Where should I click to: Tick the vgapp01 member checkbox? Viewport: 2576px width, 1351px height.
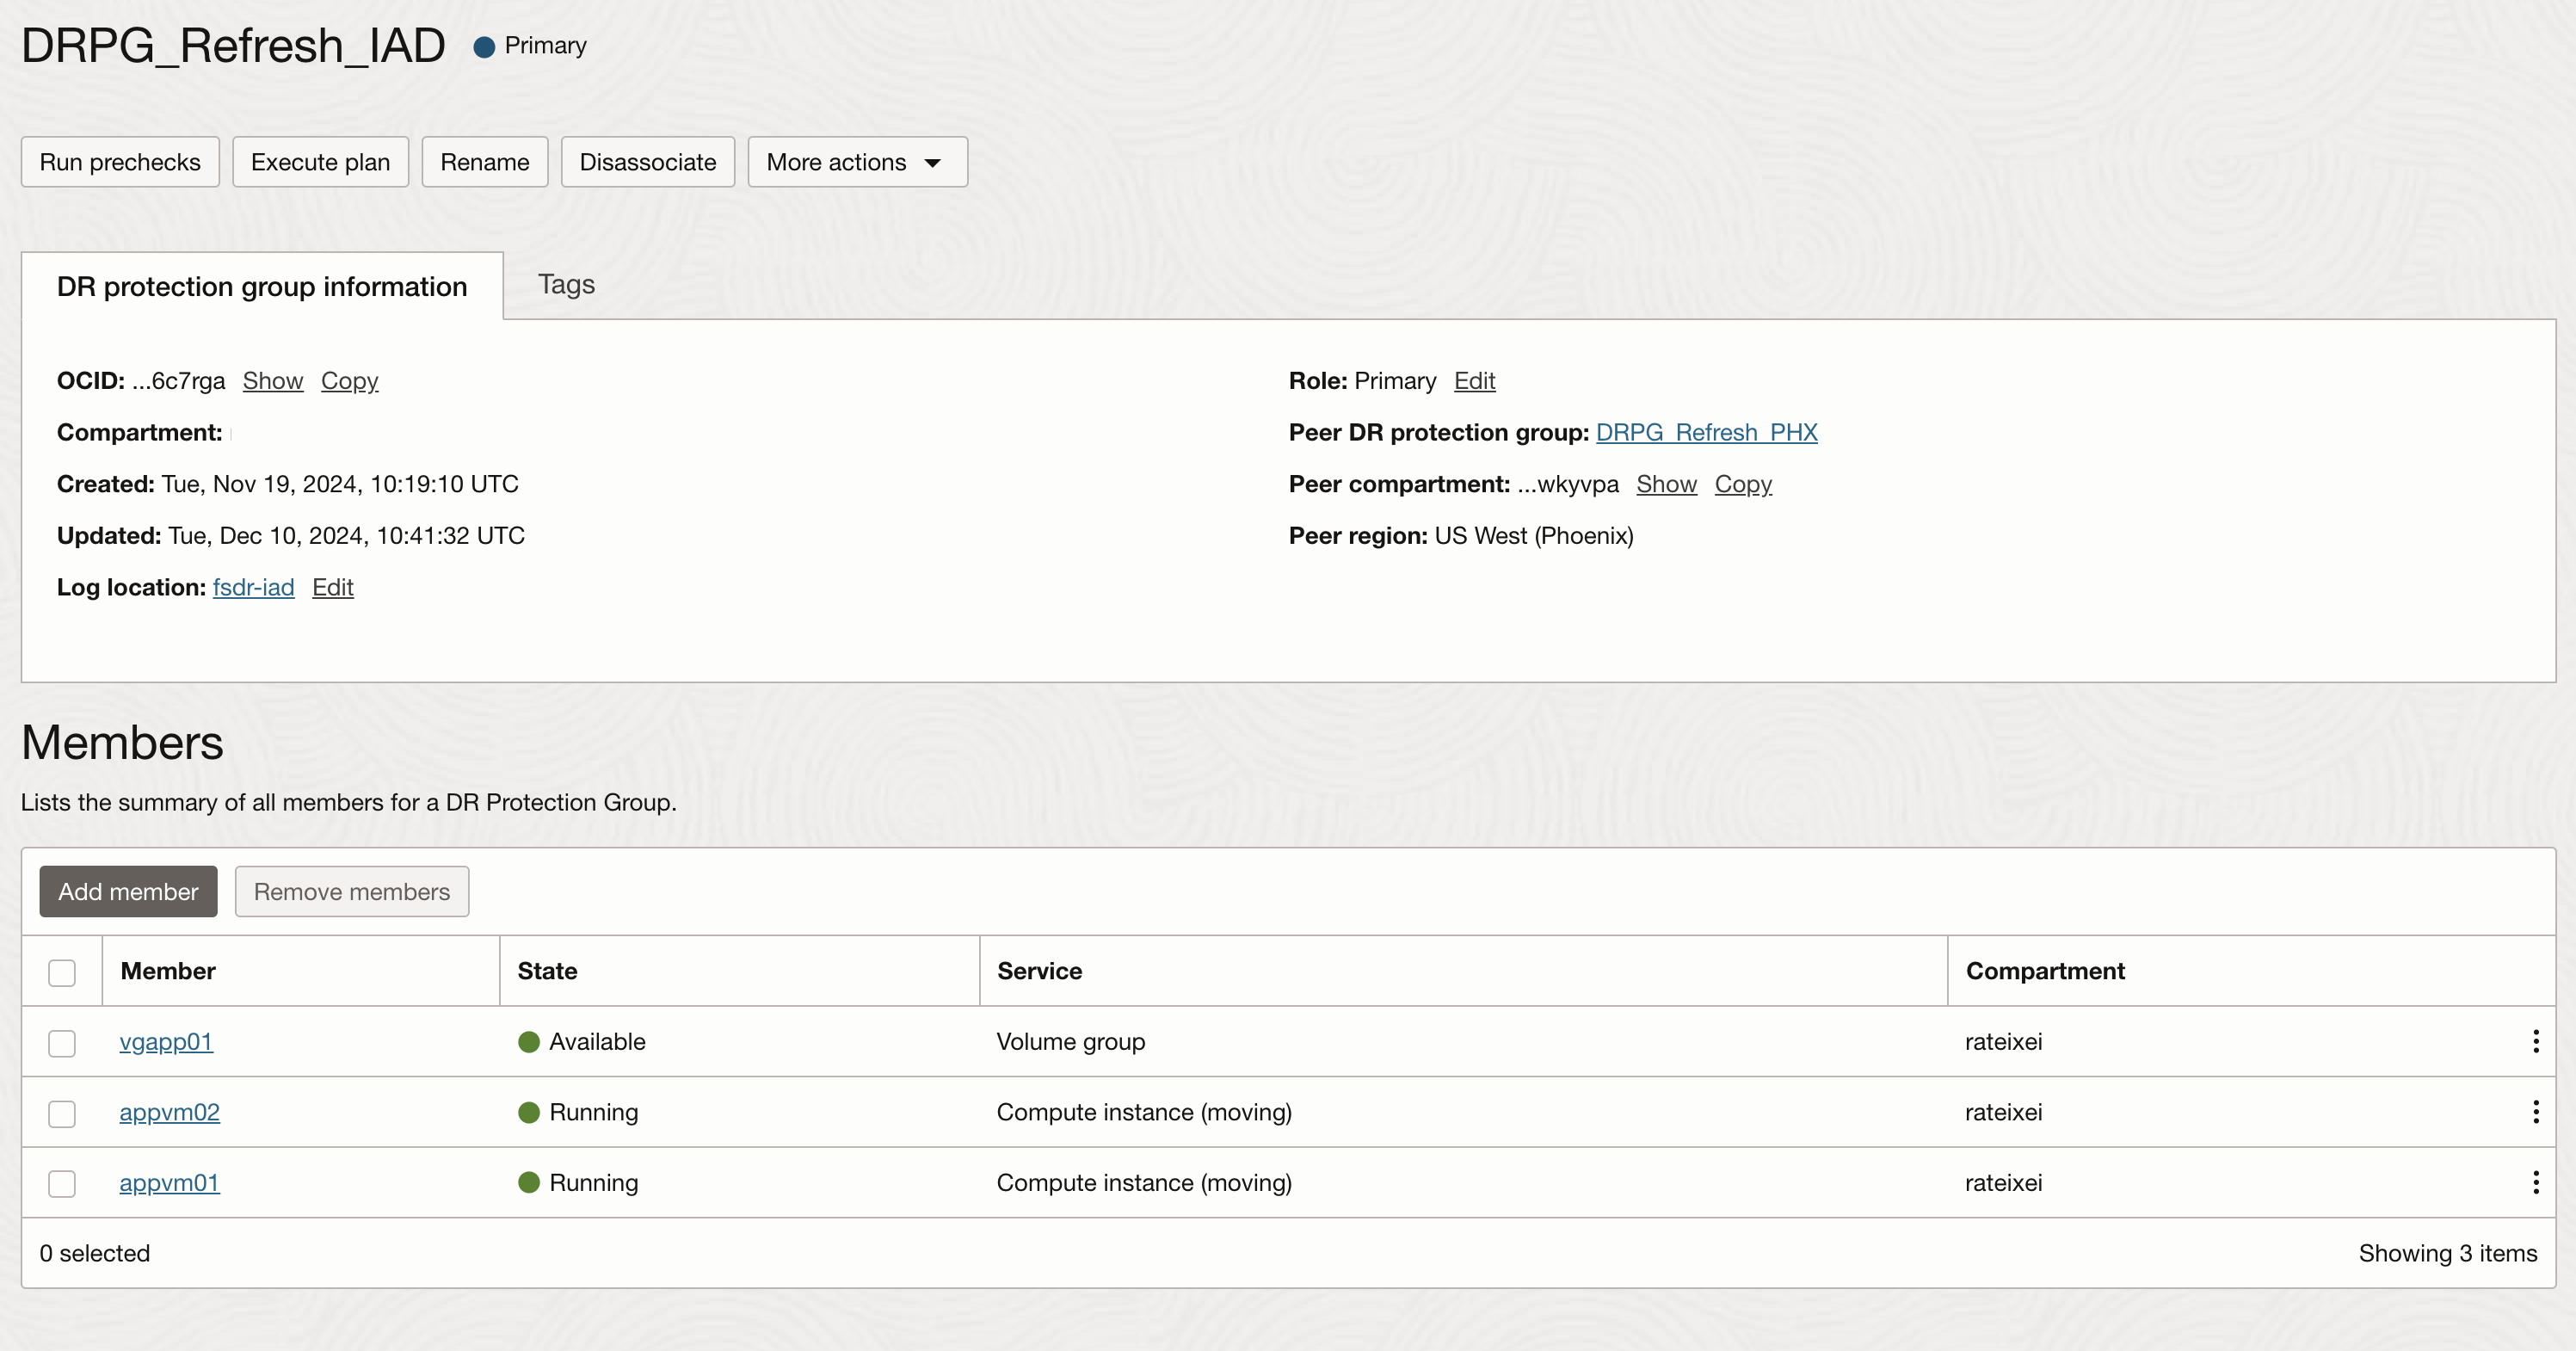tap(62, 1043)
